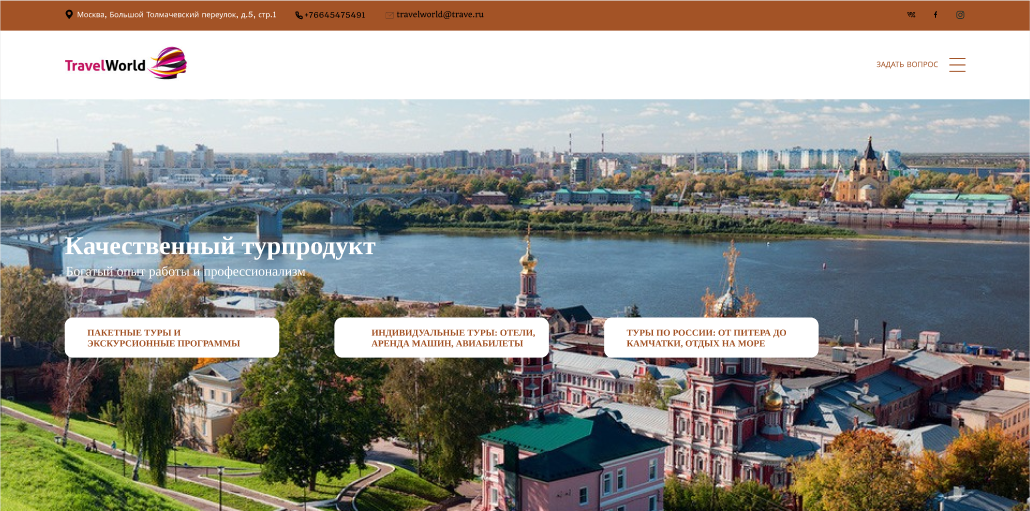Click the TravelWorld logo text
The width and height of the screenshot is (1030, 511).
point(105,65)
